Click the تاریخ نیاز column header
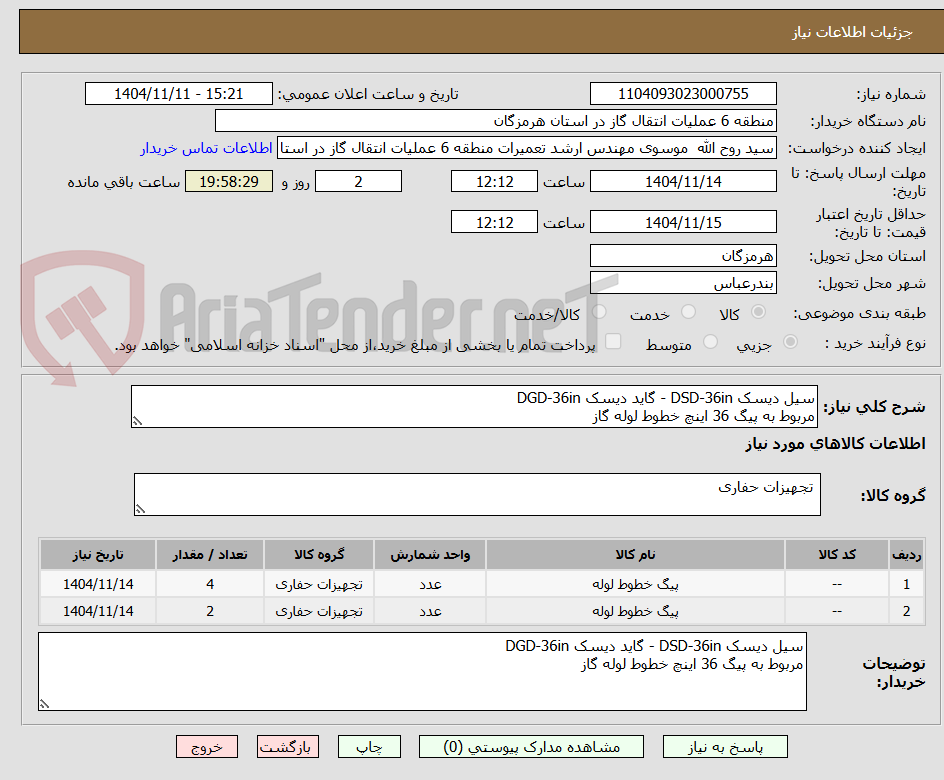The image size is (944, 780). (x=98, y=554)
